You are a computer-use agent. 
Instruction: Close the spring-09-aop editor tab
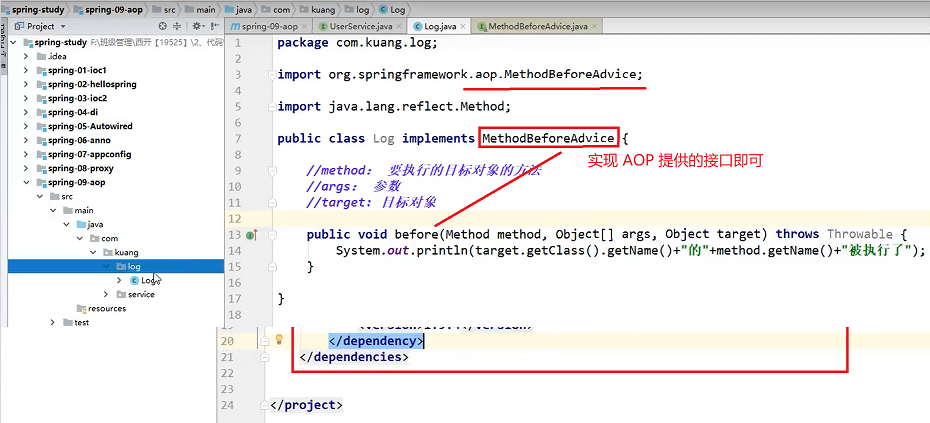point(304,27)
